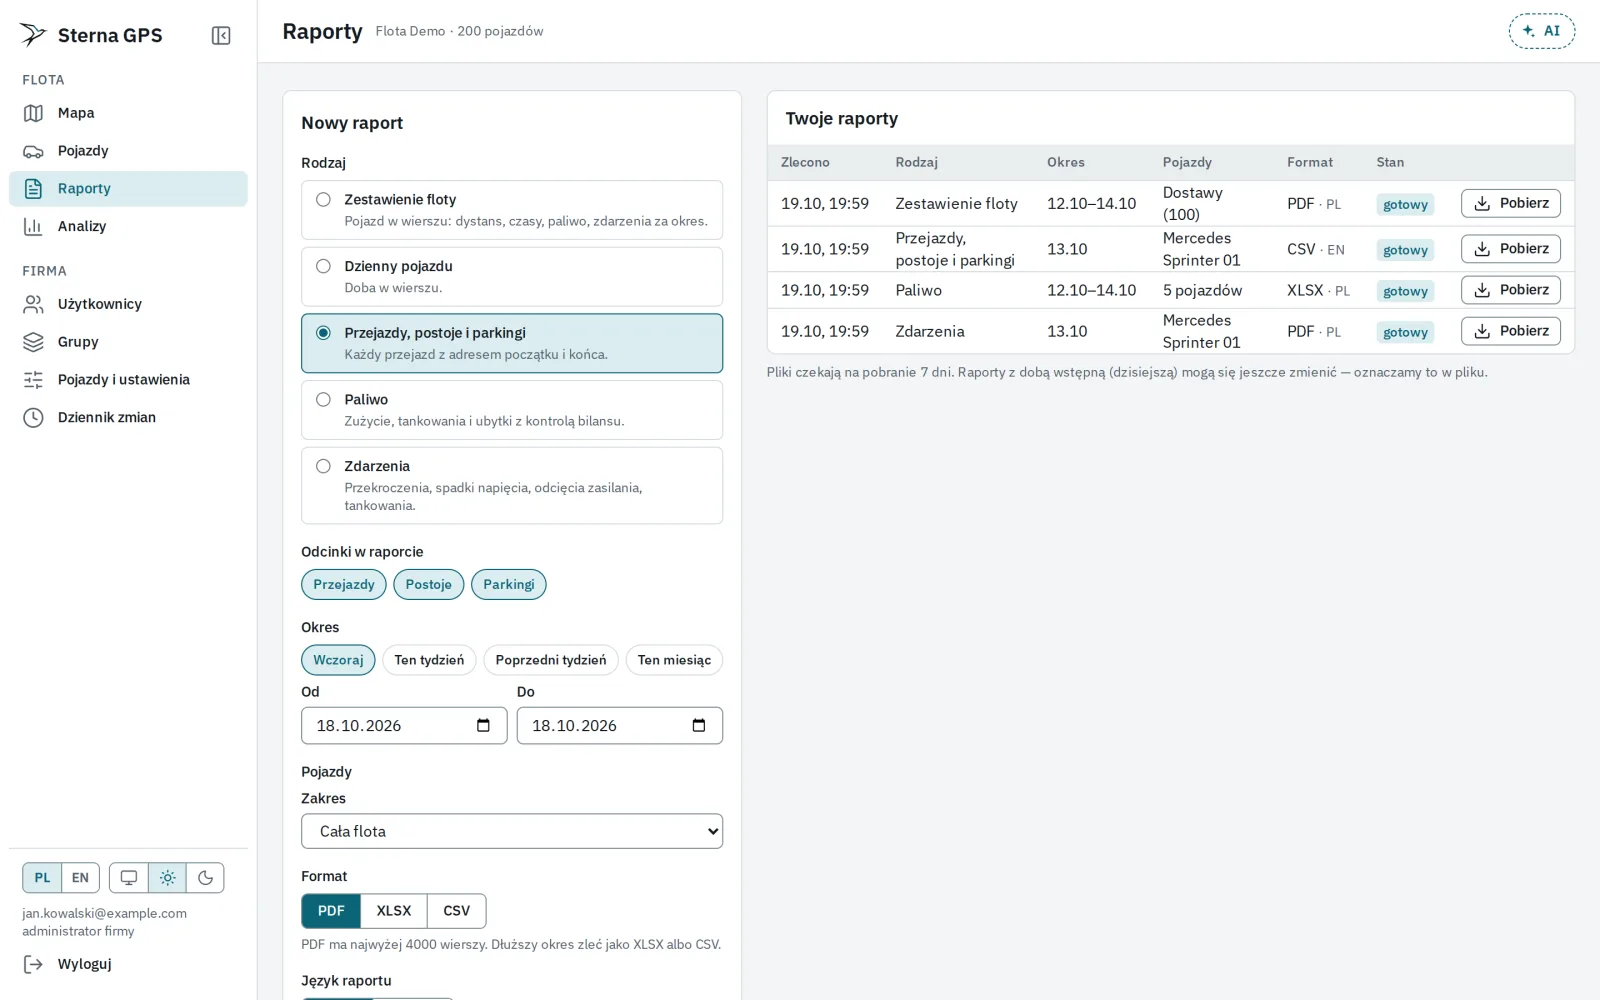Click the Grupy layers icon
This screenshot has height=1000, width=1600.
33,342
